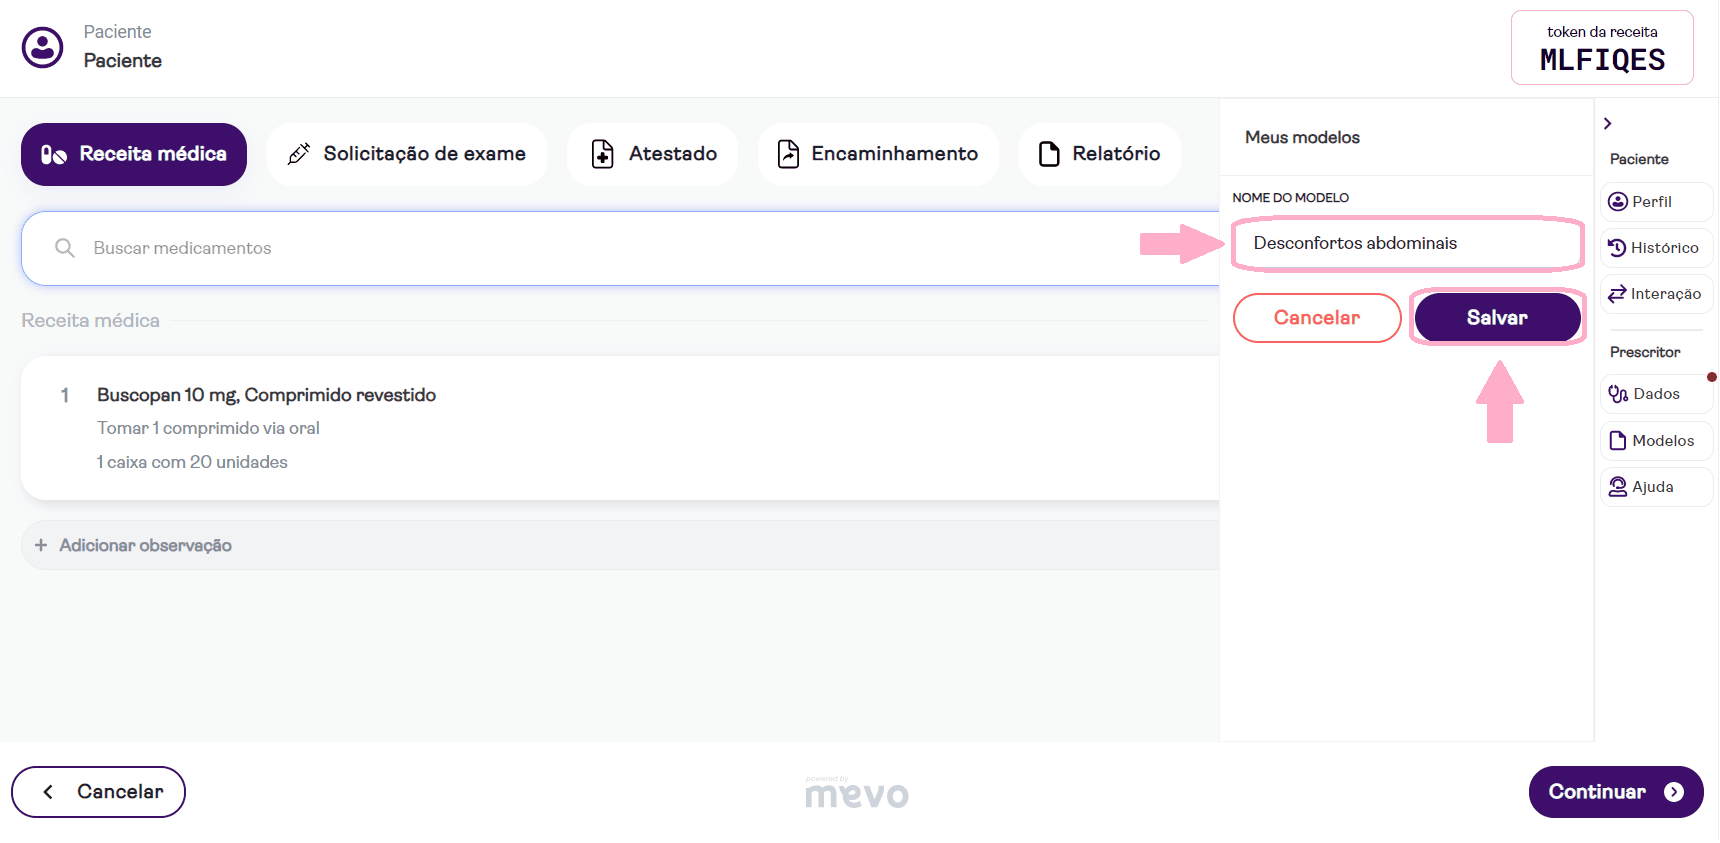Click the patient avatar icon

point(43,47)
